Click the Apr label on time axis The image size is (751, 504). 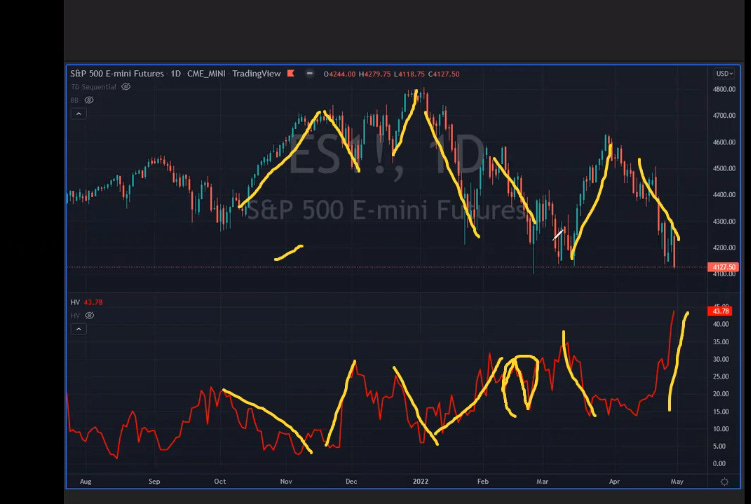(x=614, y=481)
